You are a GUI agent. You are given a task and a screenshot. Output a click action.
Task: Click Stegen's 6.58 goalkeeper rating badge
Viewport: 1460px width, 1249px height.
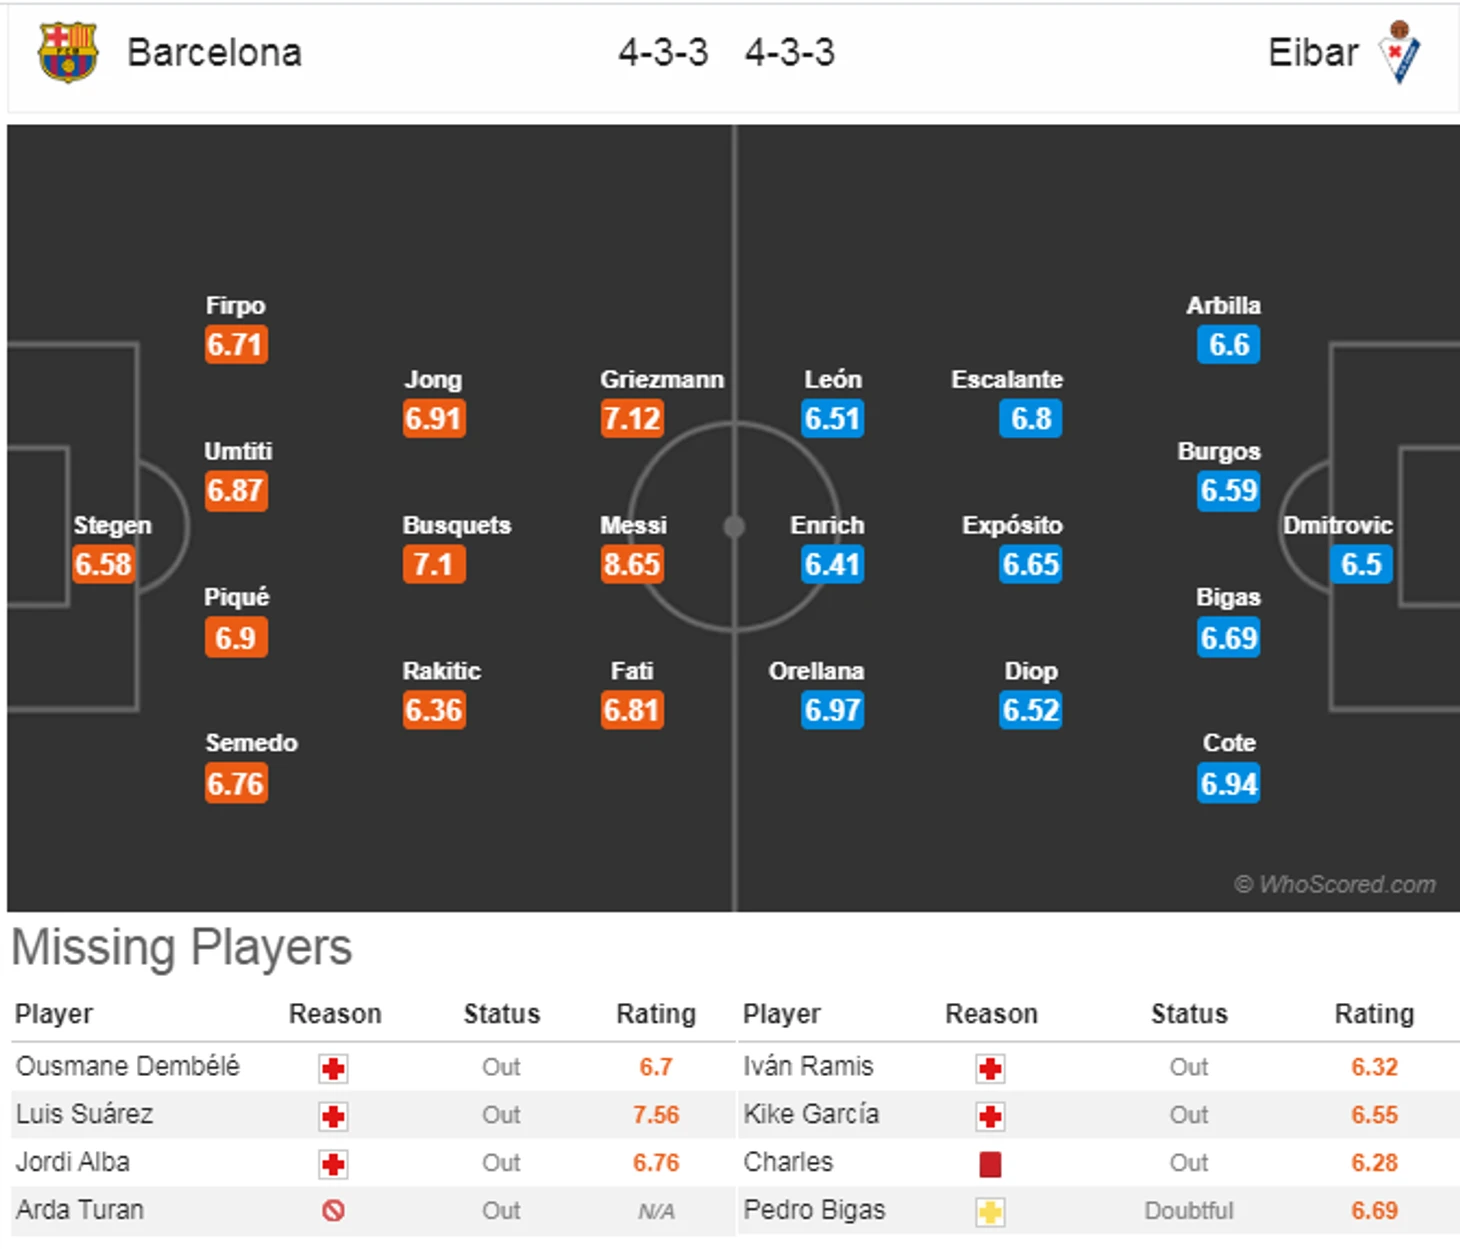103,564
